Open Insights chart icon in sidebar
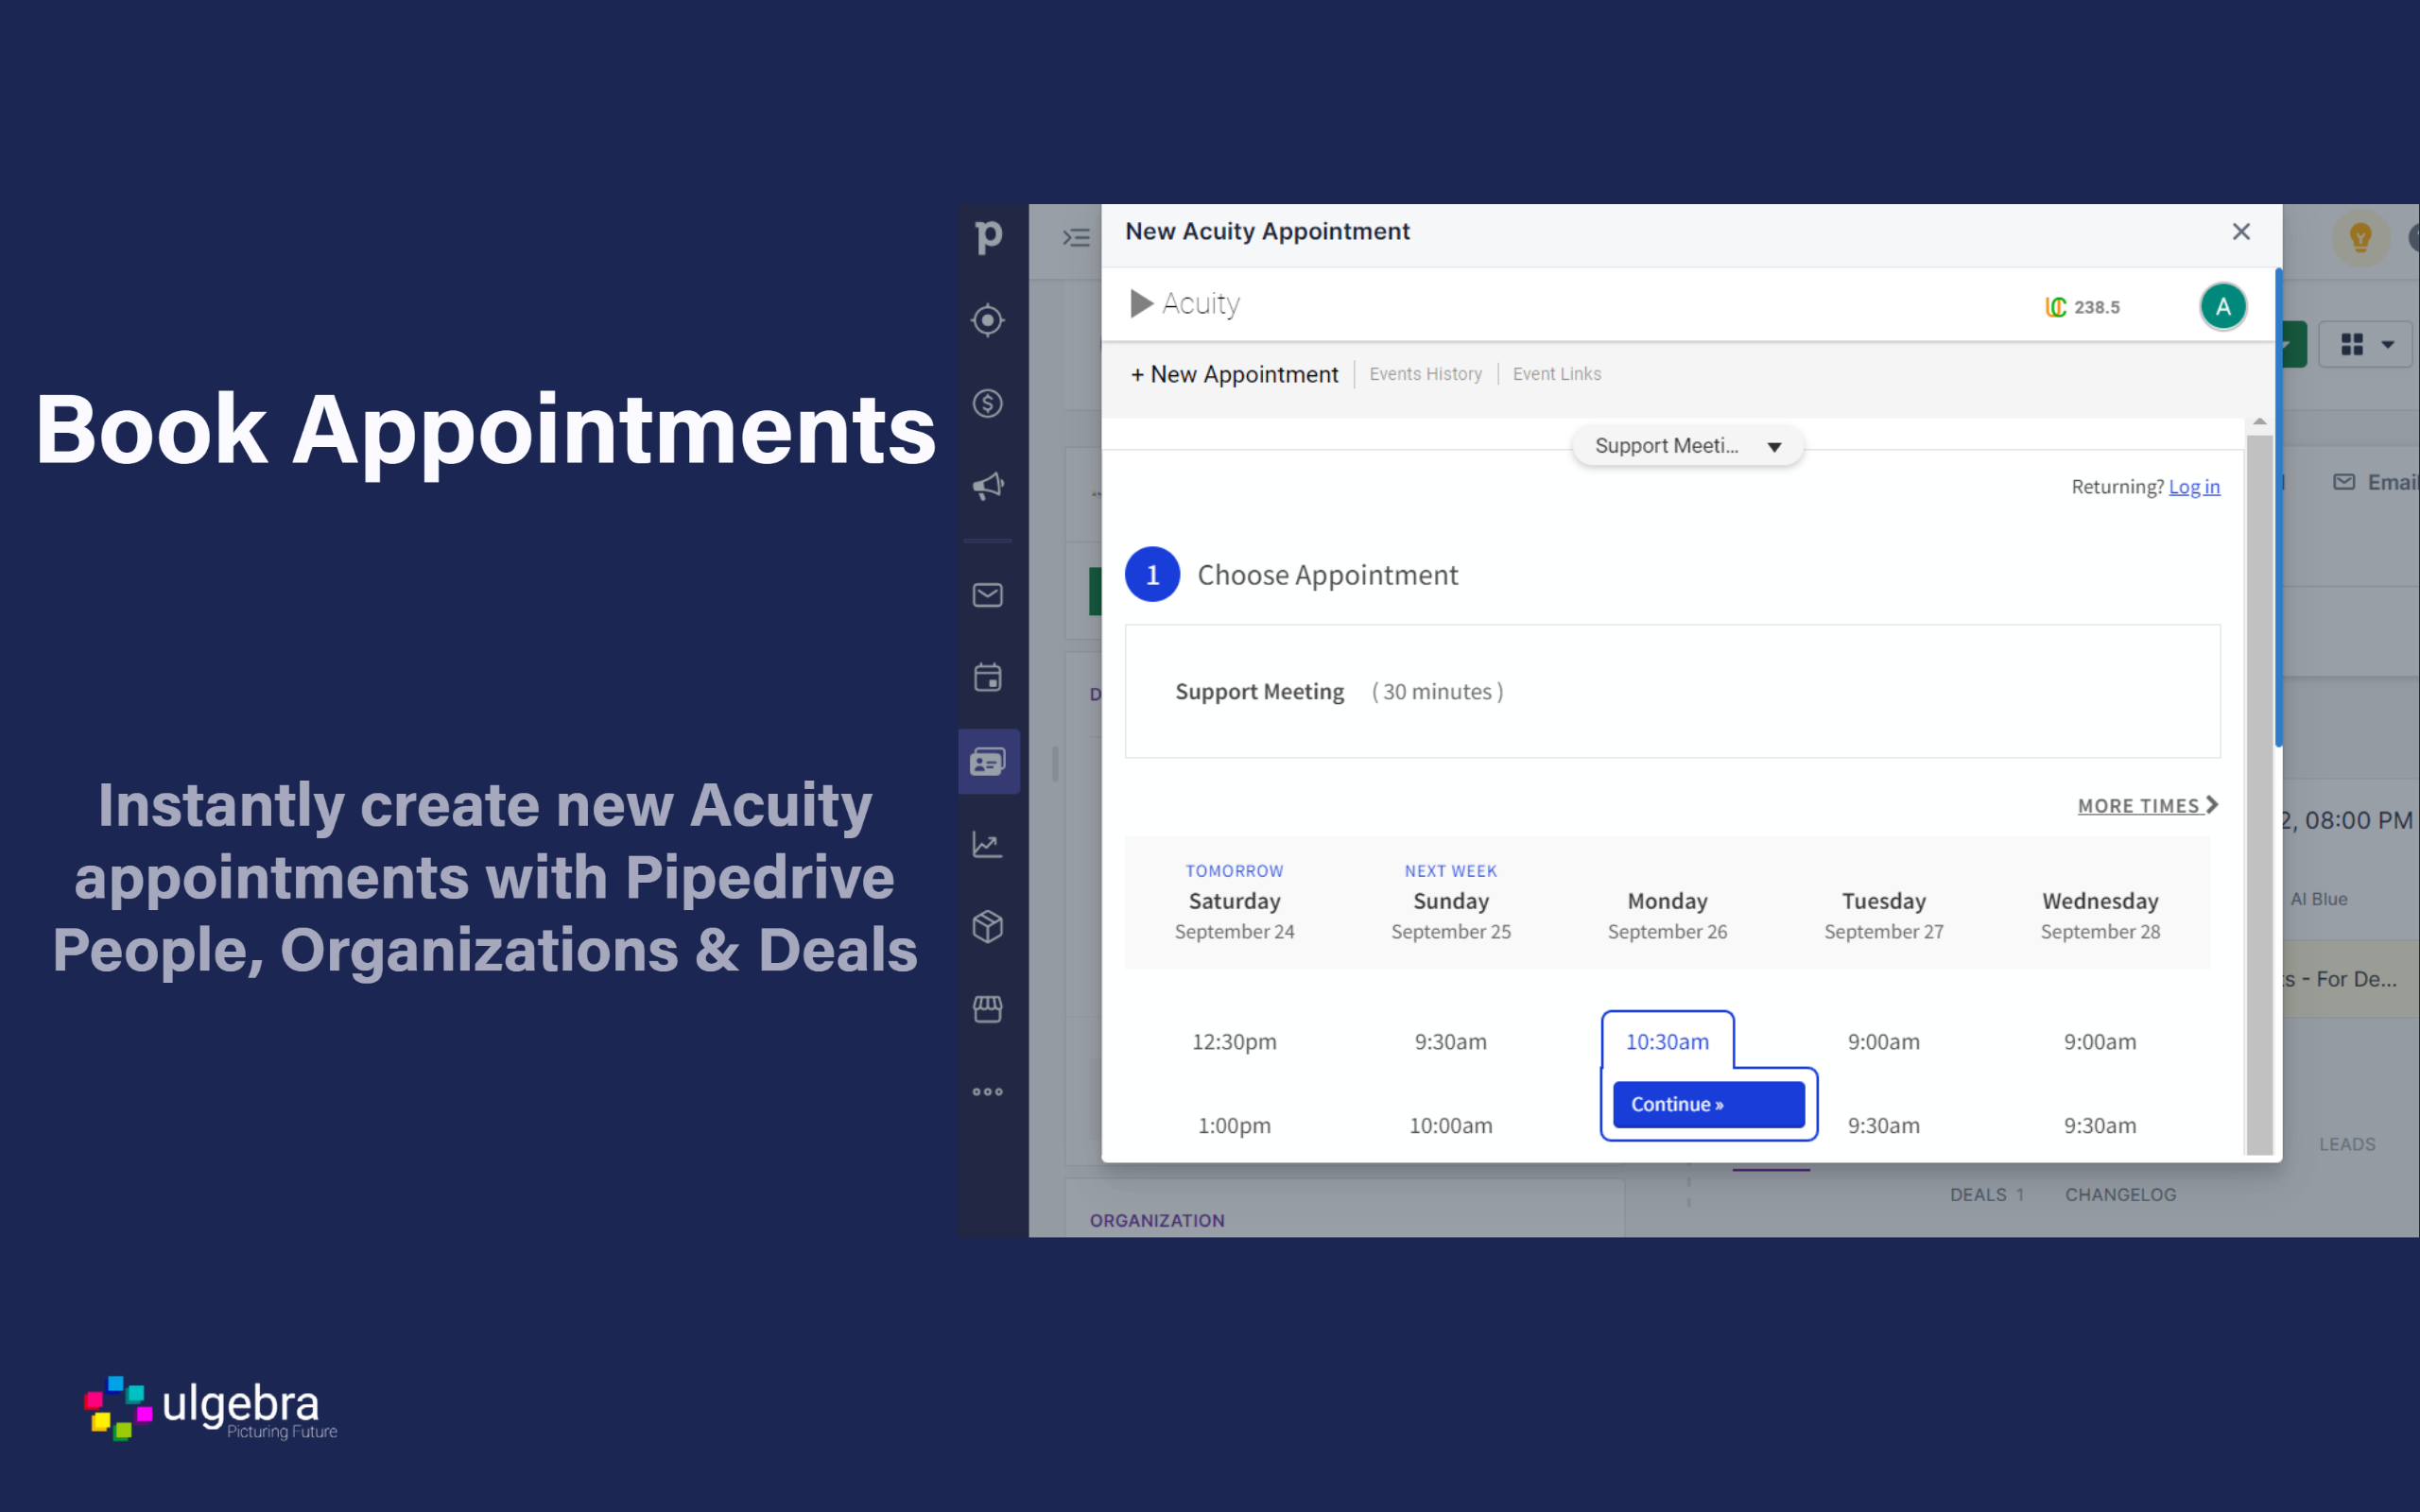The image size is (2420, 1512). pos(988,844)
